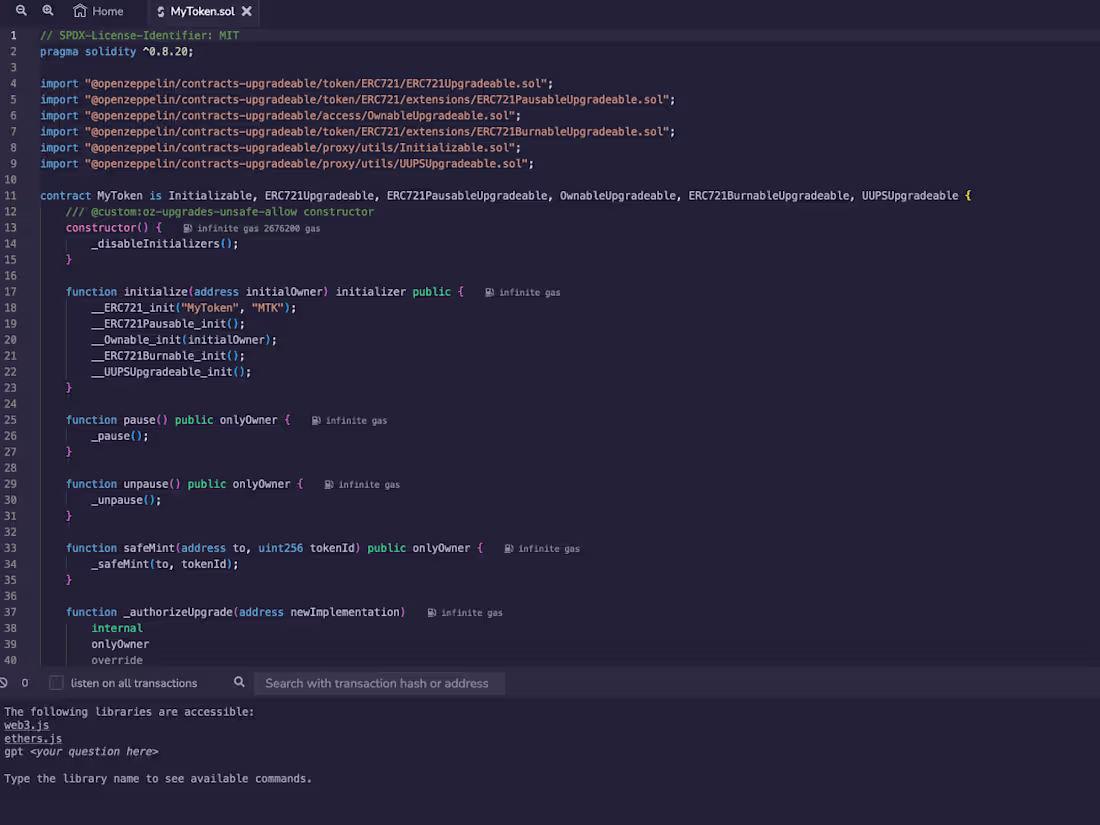Image resolution: width=1100 pixels, height=825 pixels.
Task: Click the transaction hash search field
Action: pos(380,682)
